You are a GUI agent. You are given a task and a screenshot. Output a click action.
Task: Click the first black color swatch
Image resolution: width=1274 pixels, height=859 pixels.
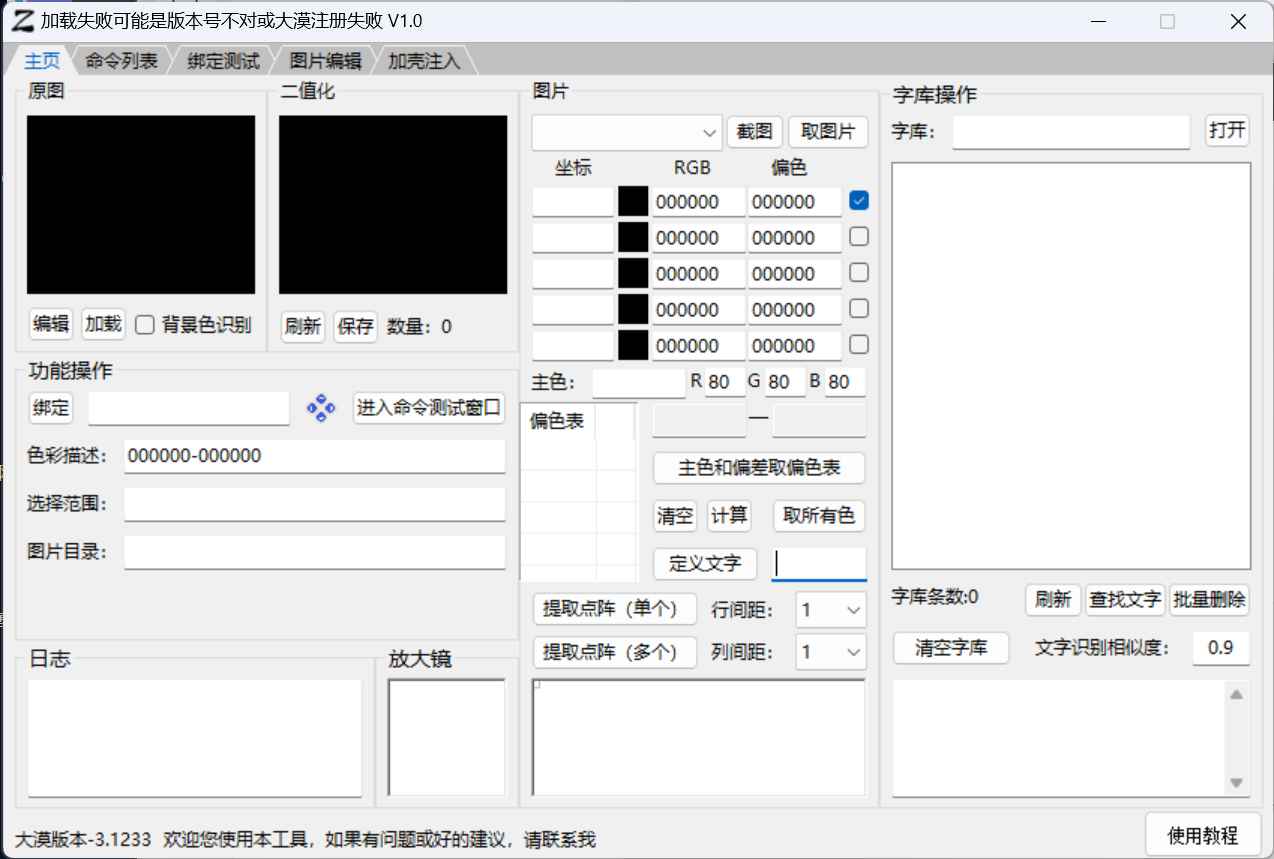click(x=633, y=201)
